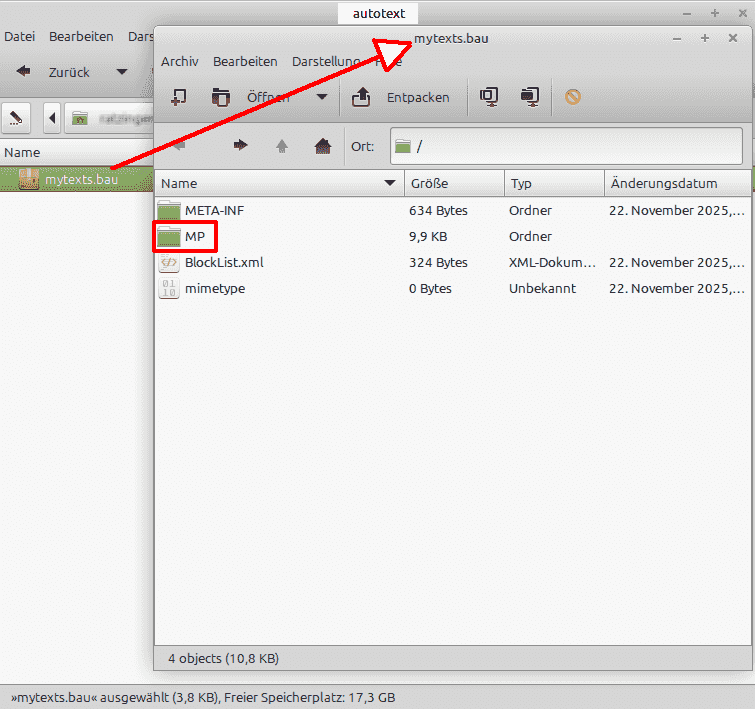Sort by the Größe column header
755x709 pixels.
point(453,184)
